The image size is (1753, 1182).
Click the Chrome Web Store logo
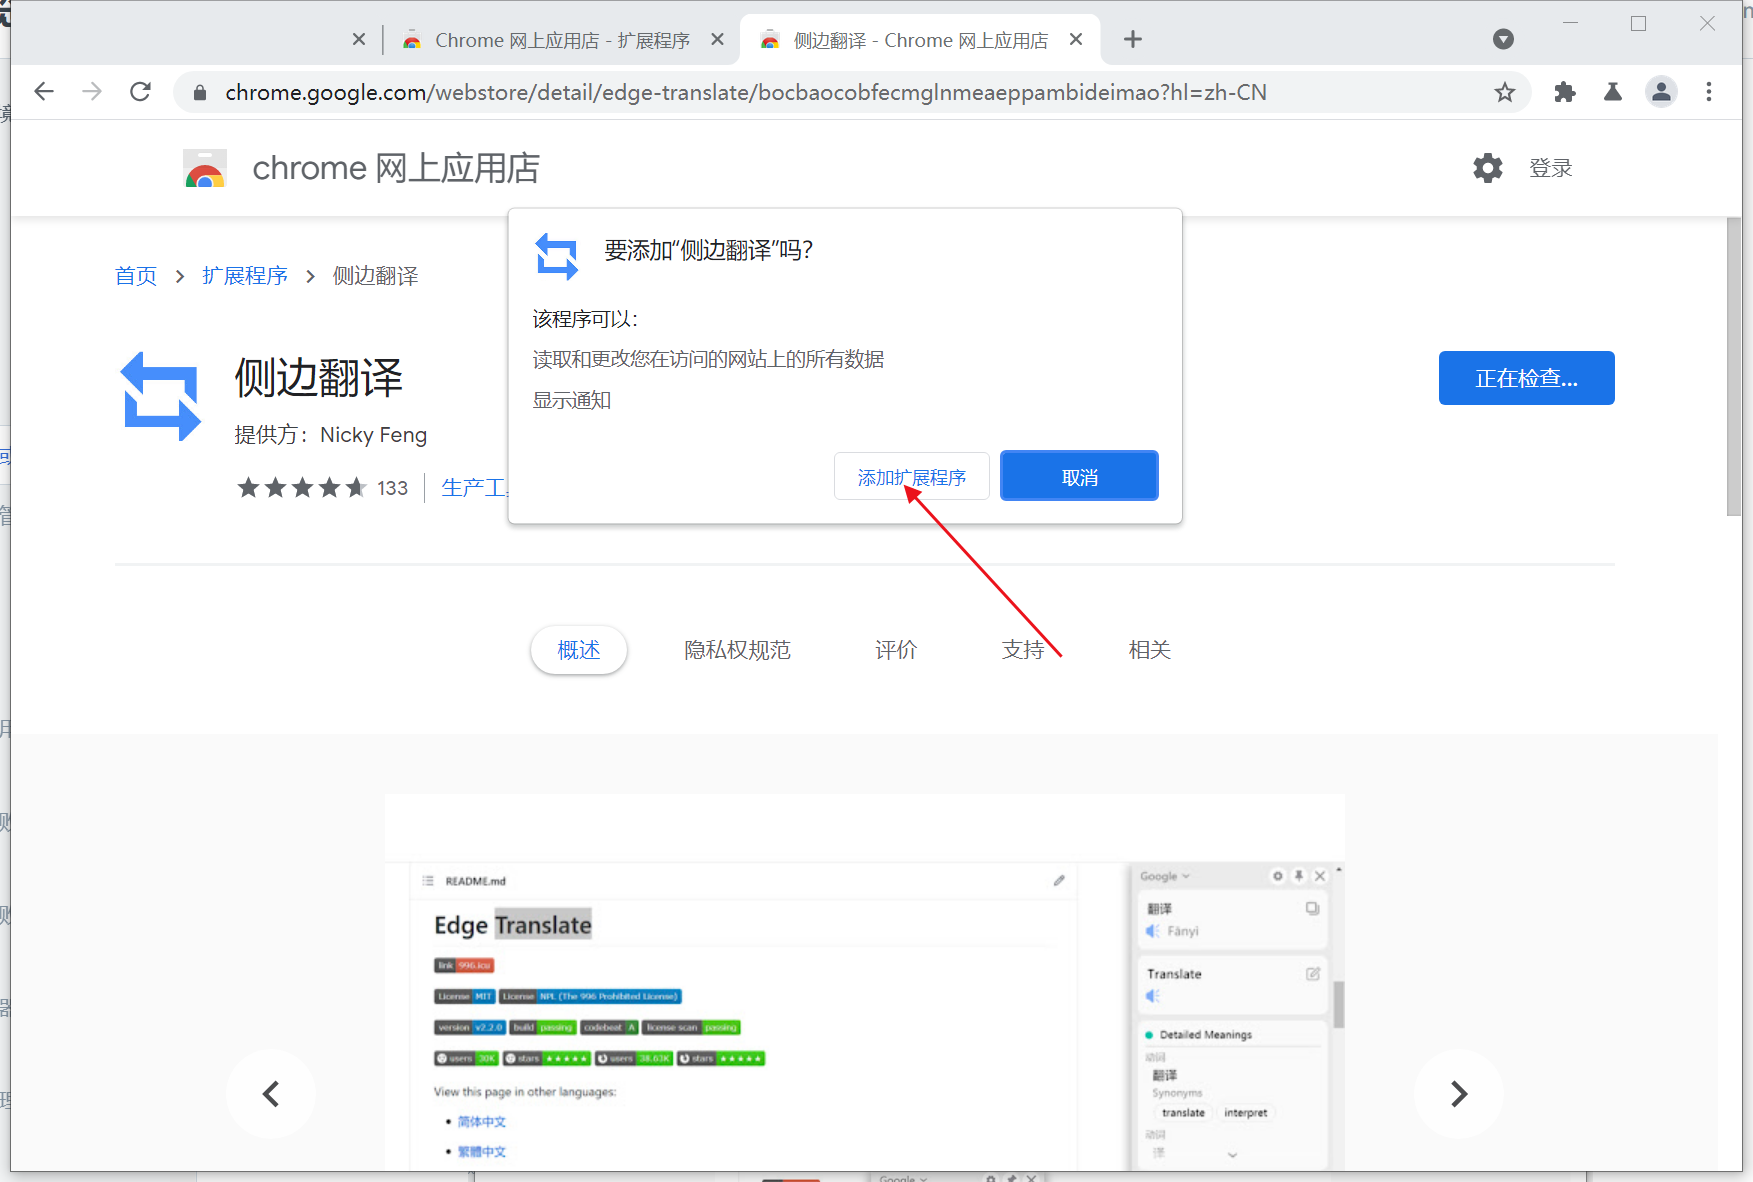205,168
